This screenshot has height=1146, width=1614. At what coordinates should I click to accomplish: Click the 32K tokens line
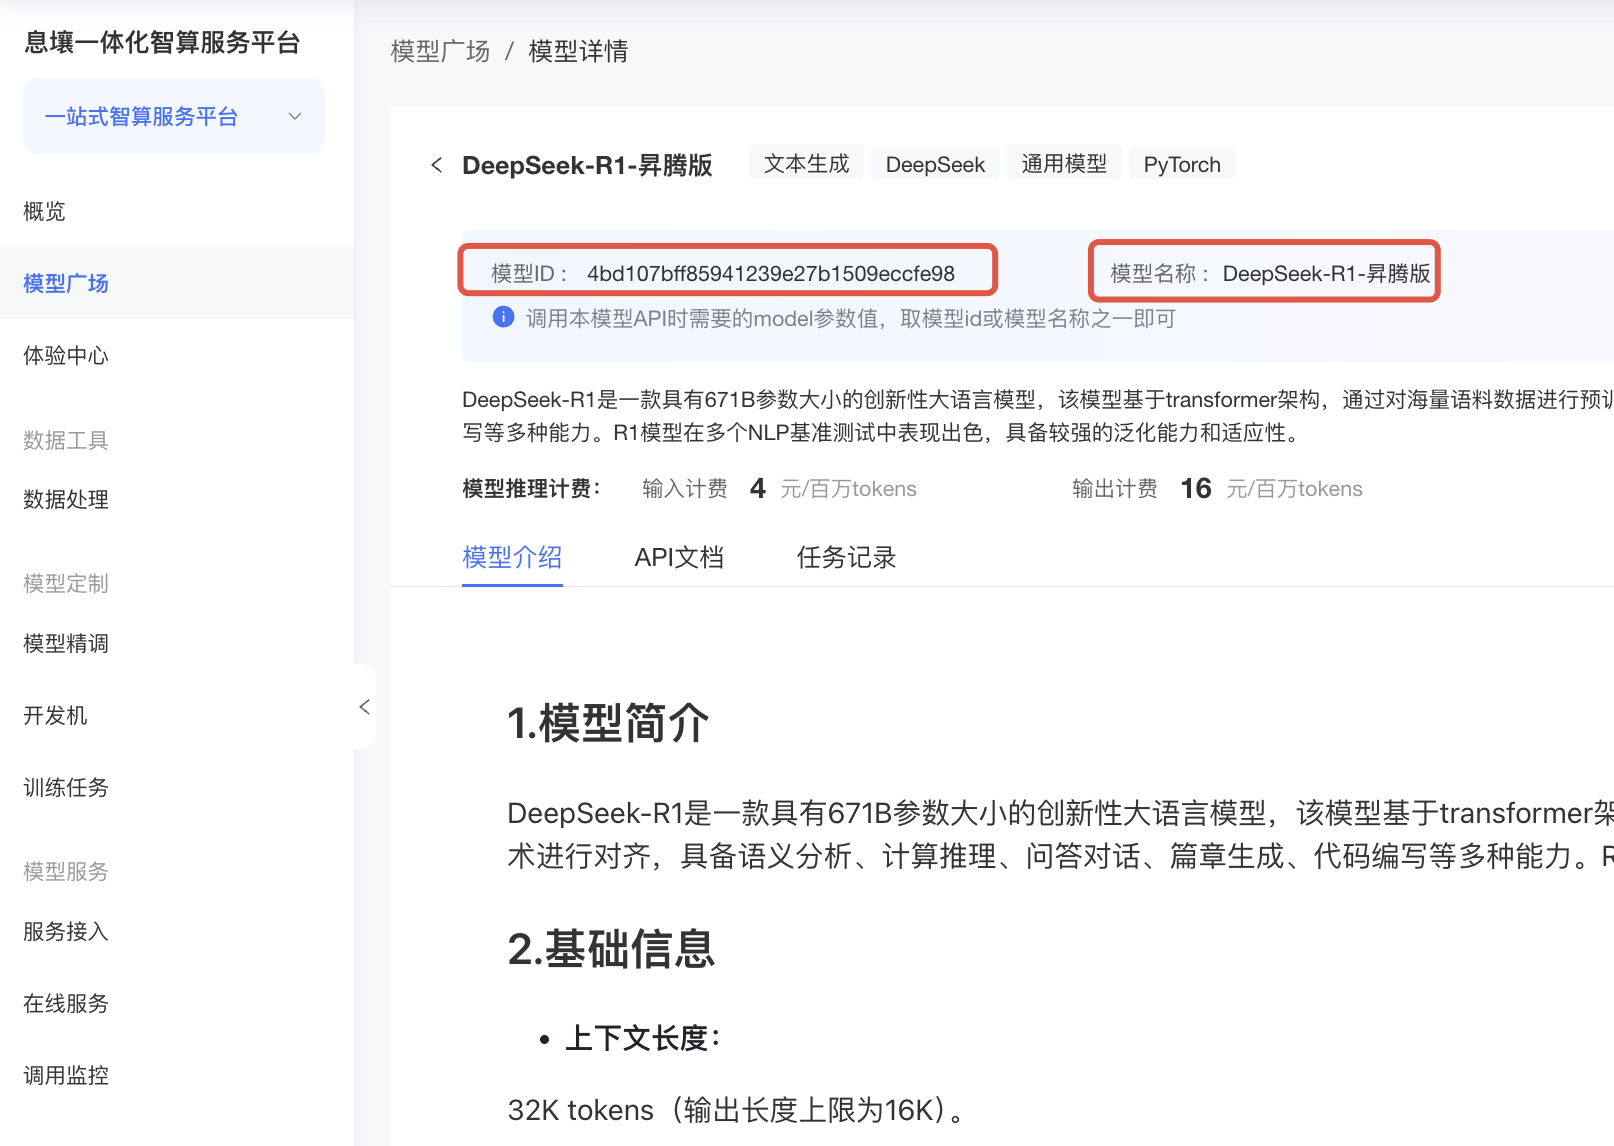(737, 1110)
